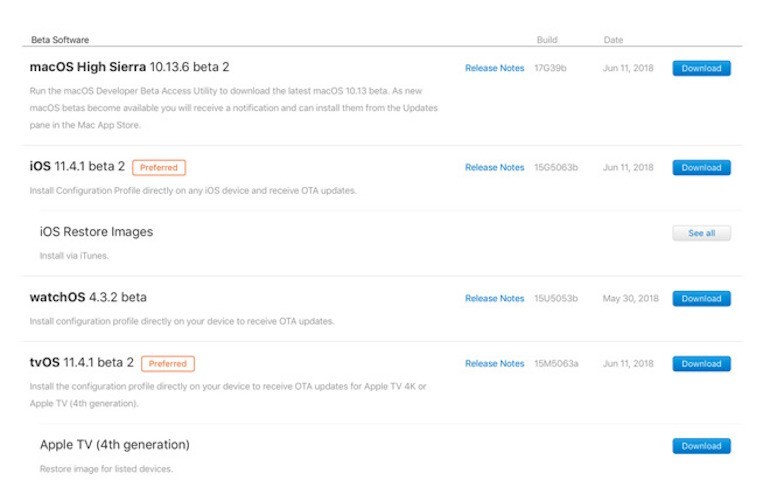Click the Apple TV (4th generation) heading

[x=114, y=444]
